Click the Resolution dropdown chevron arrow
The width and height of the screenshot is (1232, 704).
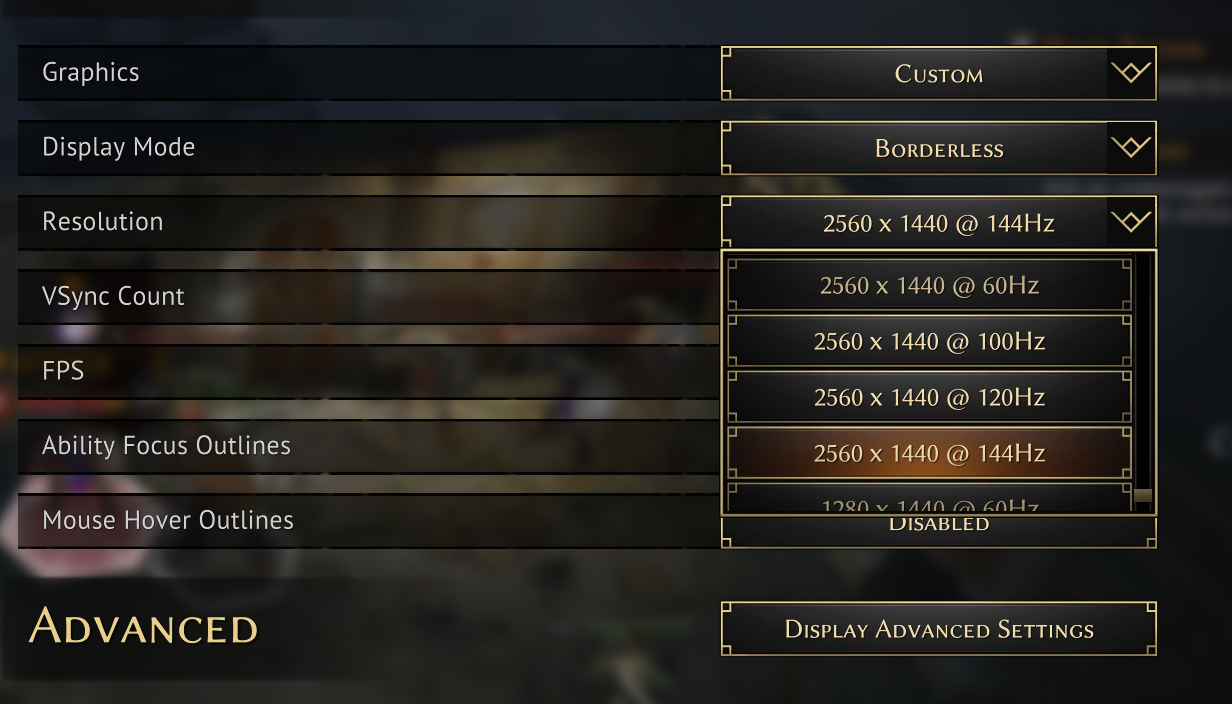pyautogui.click(x=1131, y=222)
